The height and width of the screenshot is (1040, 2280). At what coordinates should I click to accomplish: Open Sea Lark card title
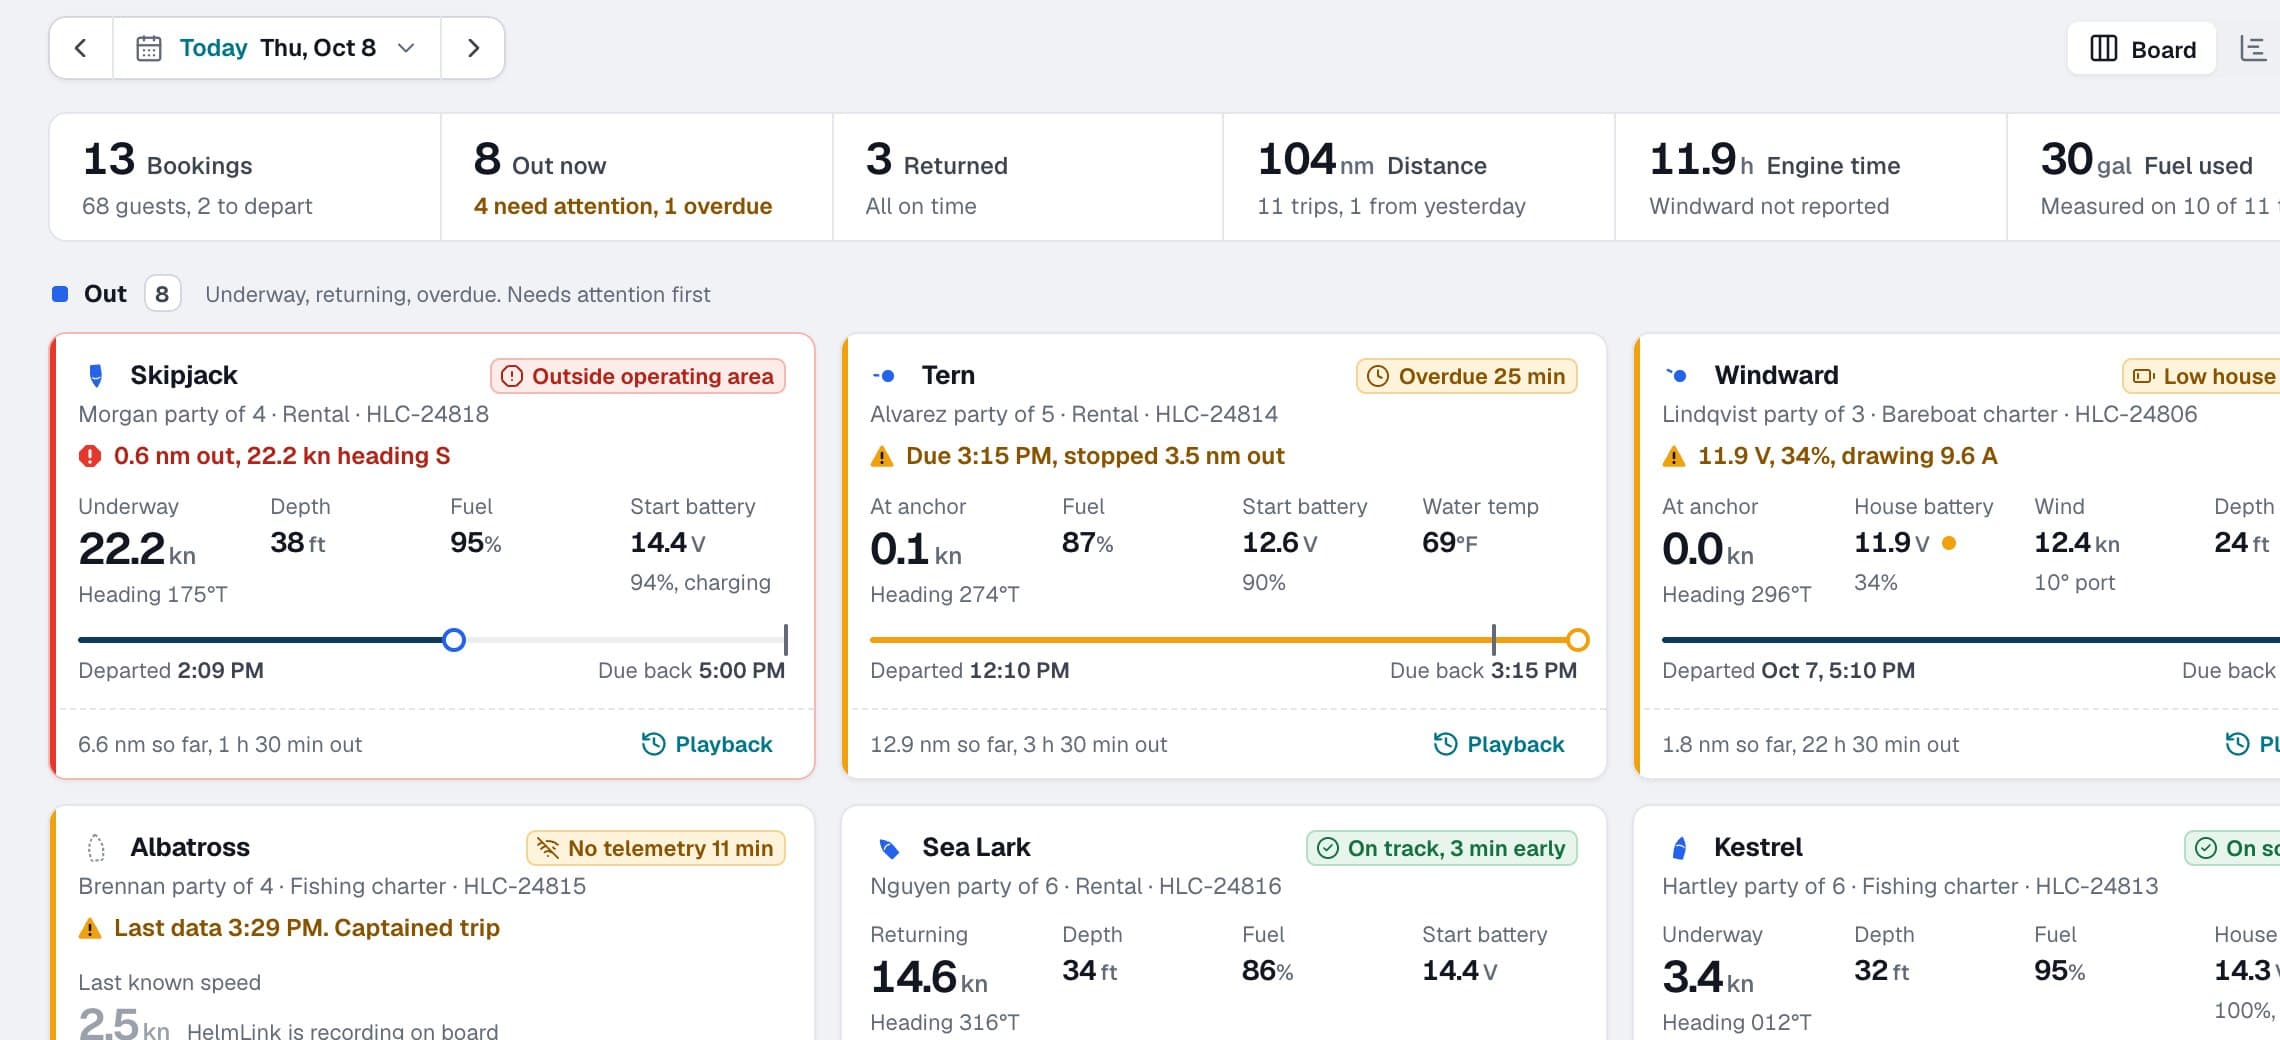(x=976, y=847)
